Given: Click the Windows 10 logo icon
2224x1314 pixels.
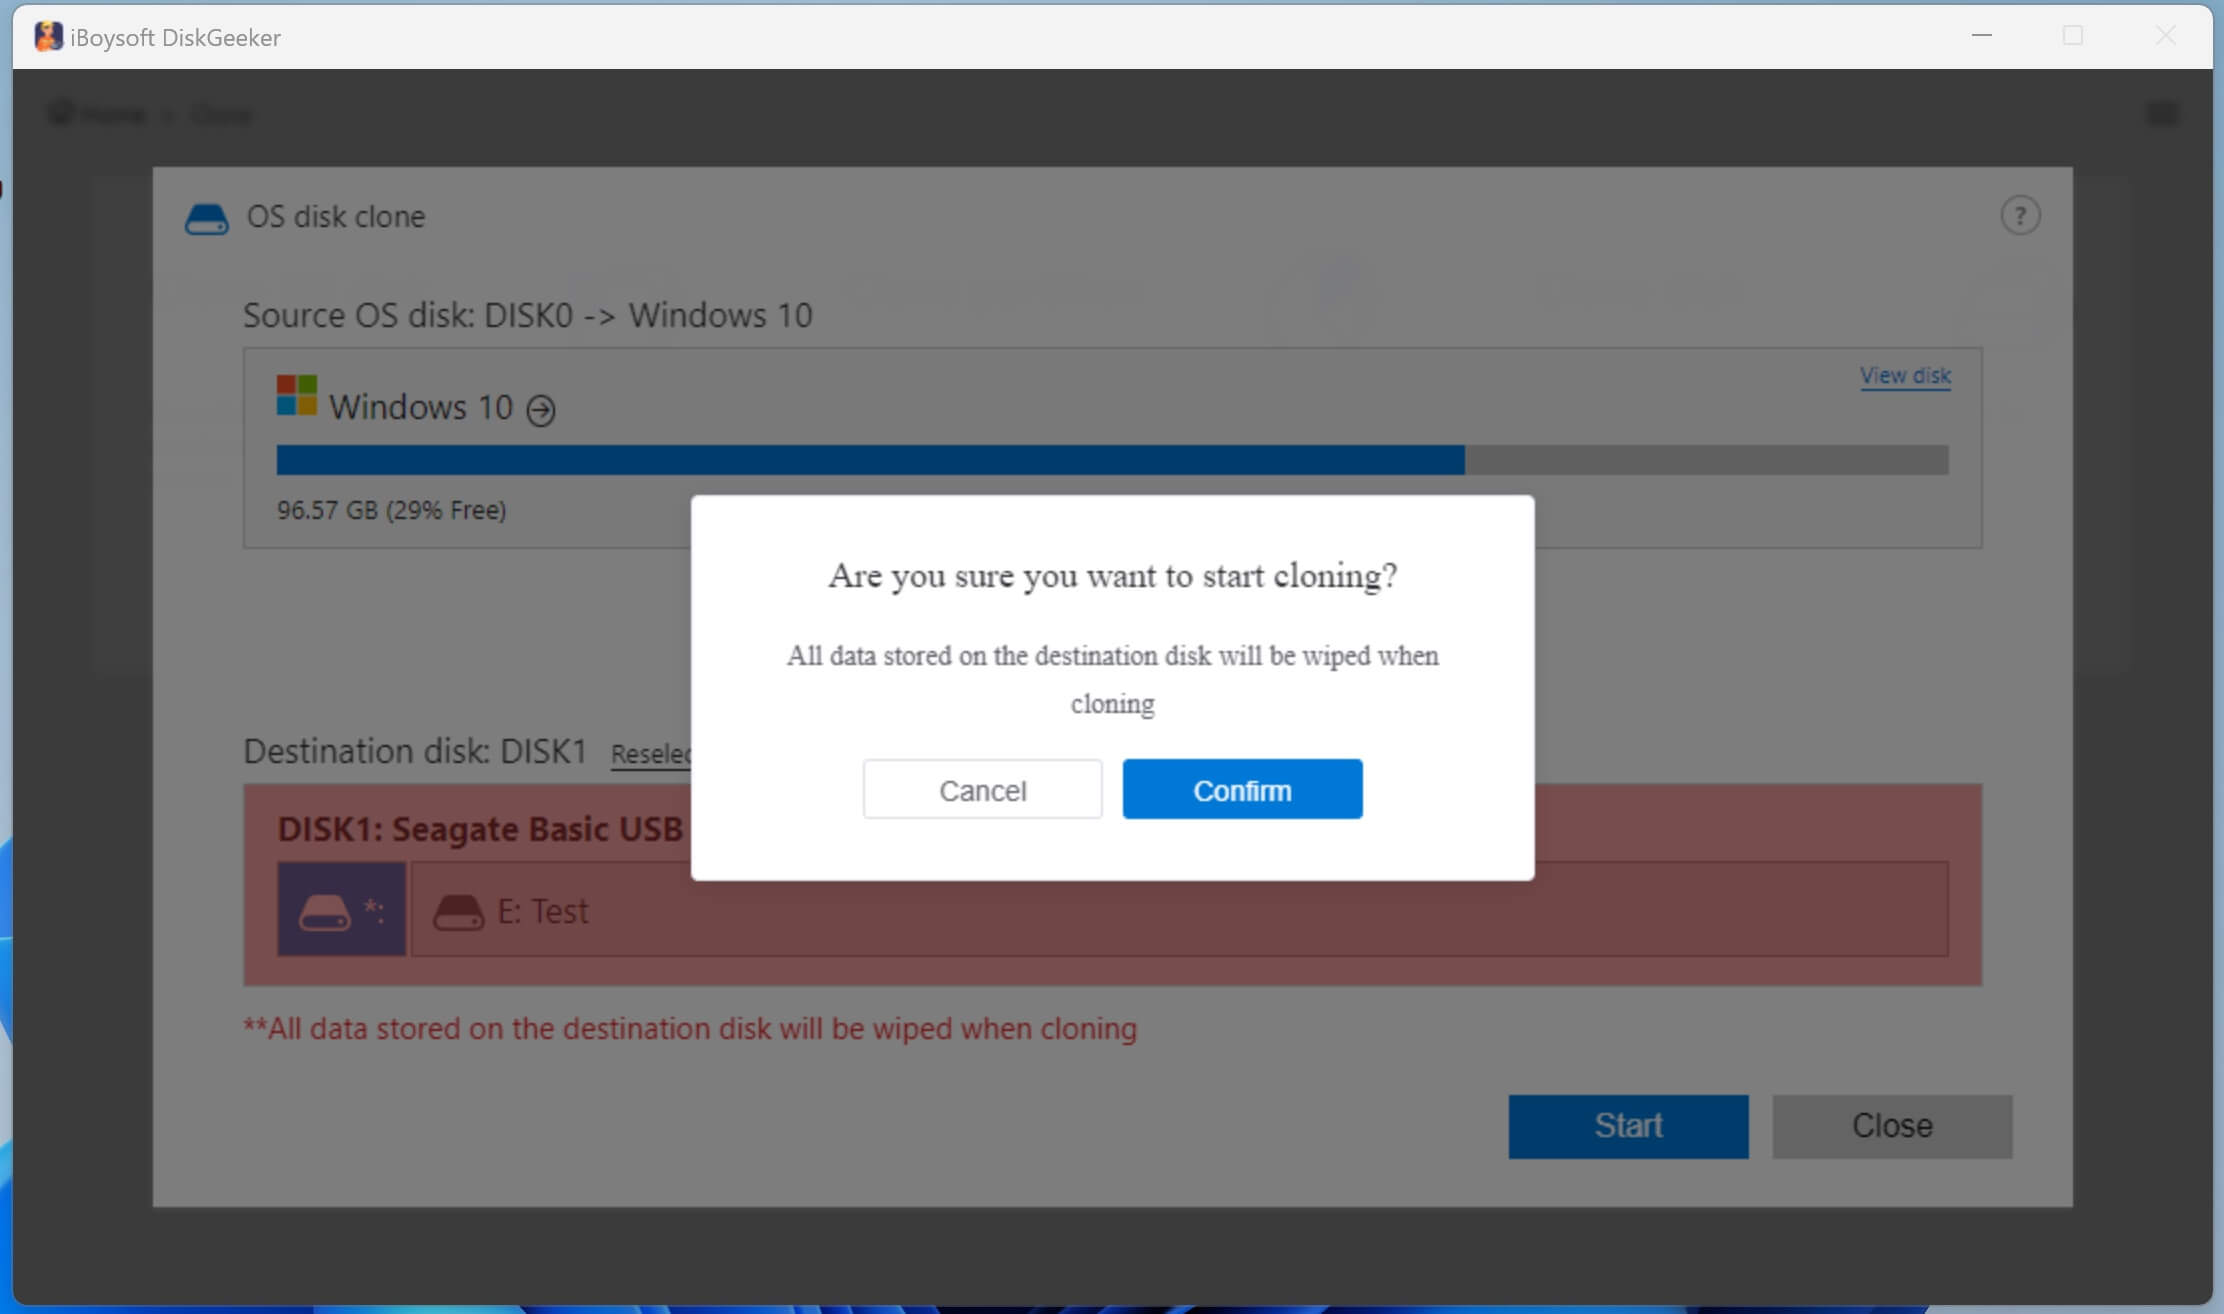Looking at the screenshot, I should tap(297, 395).
